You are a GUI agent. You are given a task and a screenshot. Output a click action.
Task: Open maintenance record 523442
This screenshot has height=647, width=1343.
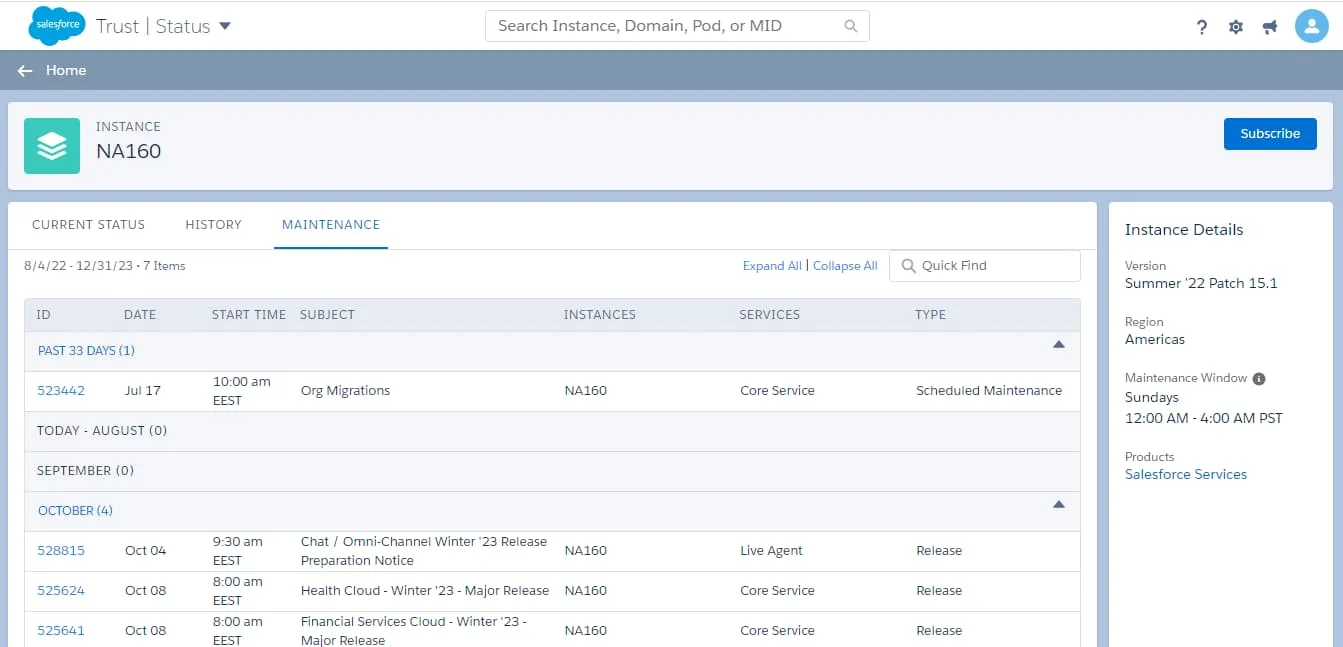tap(61, 391)
